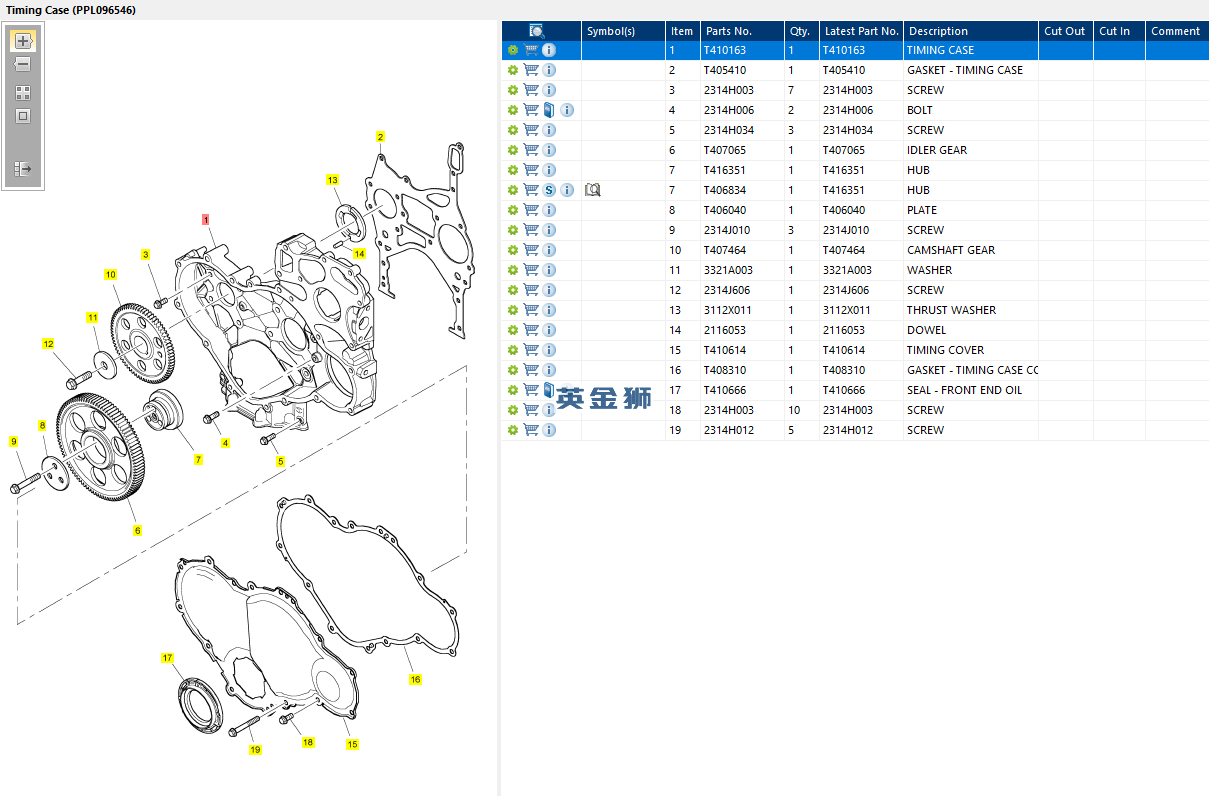Click callout label 17 on the diagram
Image resolution: width=1209 pixels, height=796 pixels.
pos(167,658)
